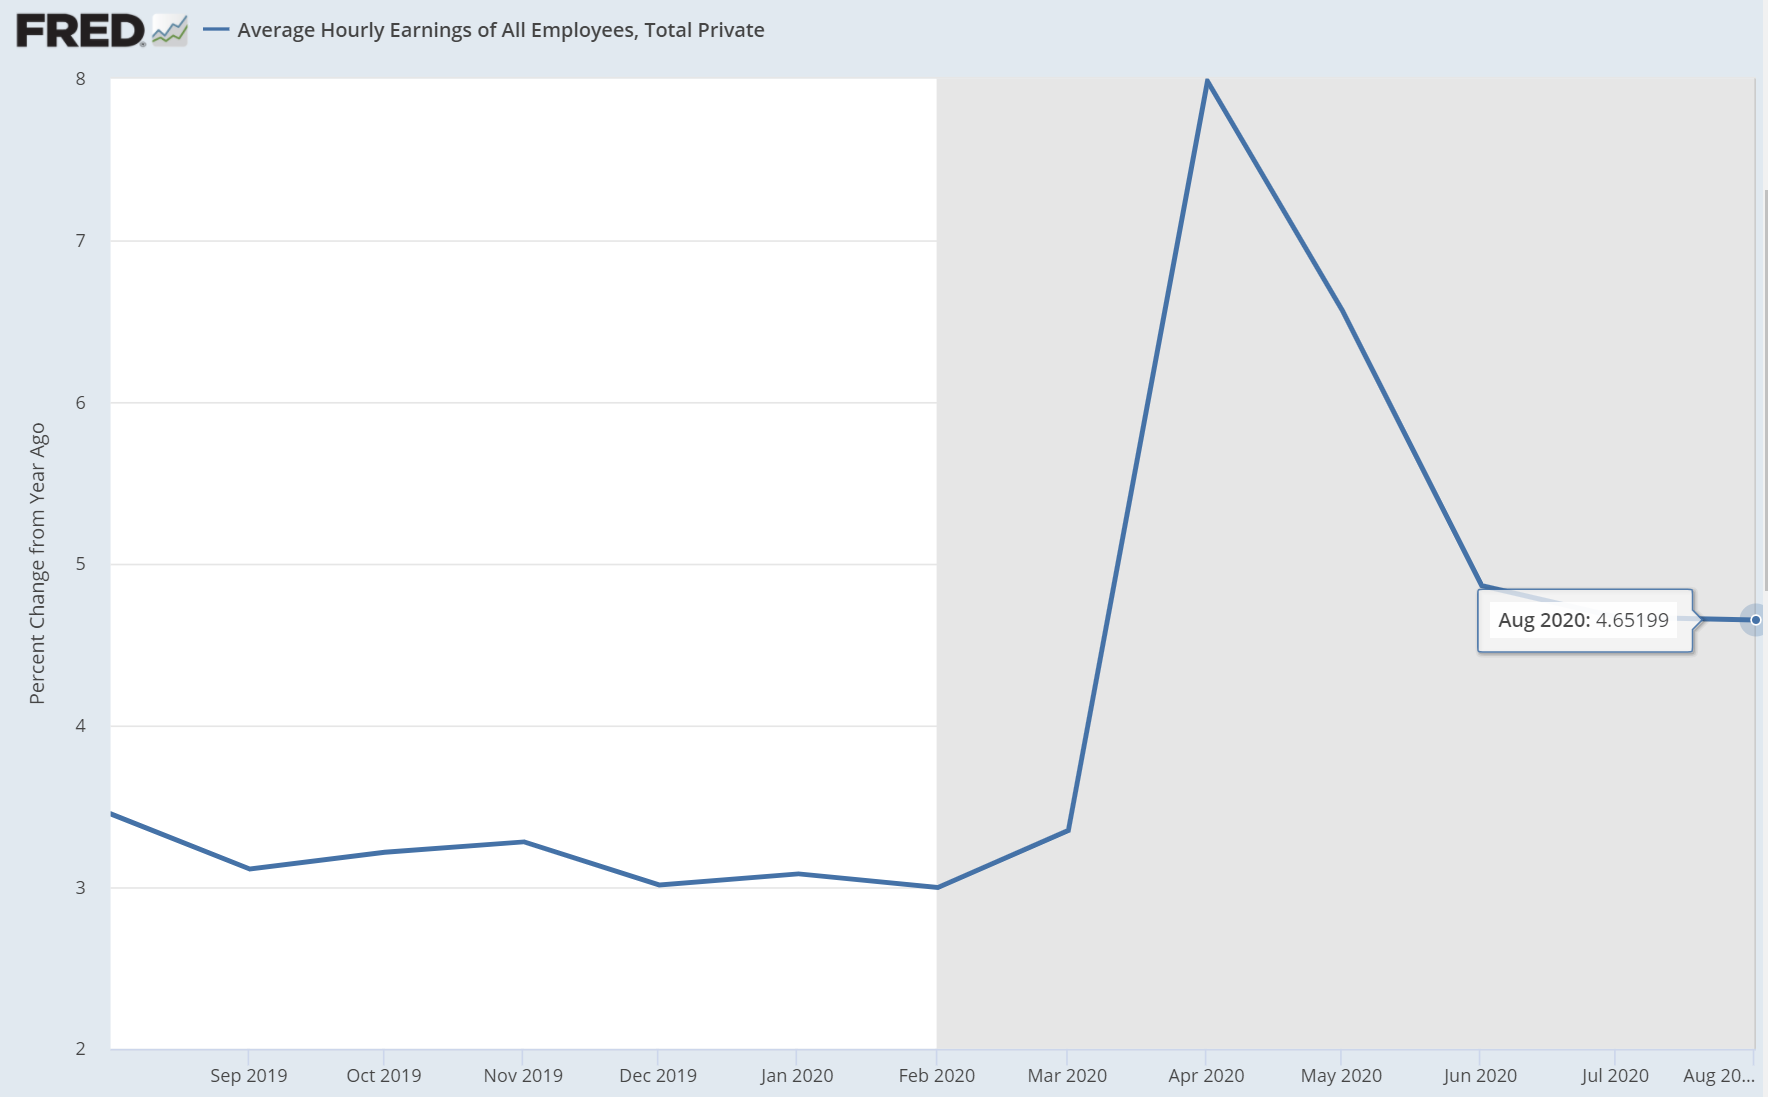Click the truncated Aug 20... axis label
Screen dimensions: 1768x1097
pos(1719,1075)
